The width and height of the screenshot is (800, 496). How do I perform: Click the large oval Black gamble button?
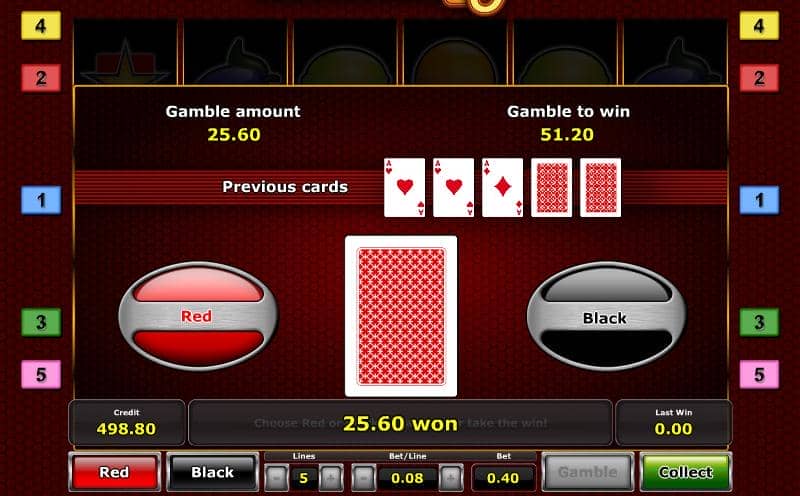(x=606, y=316)
